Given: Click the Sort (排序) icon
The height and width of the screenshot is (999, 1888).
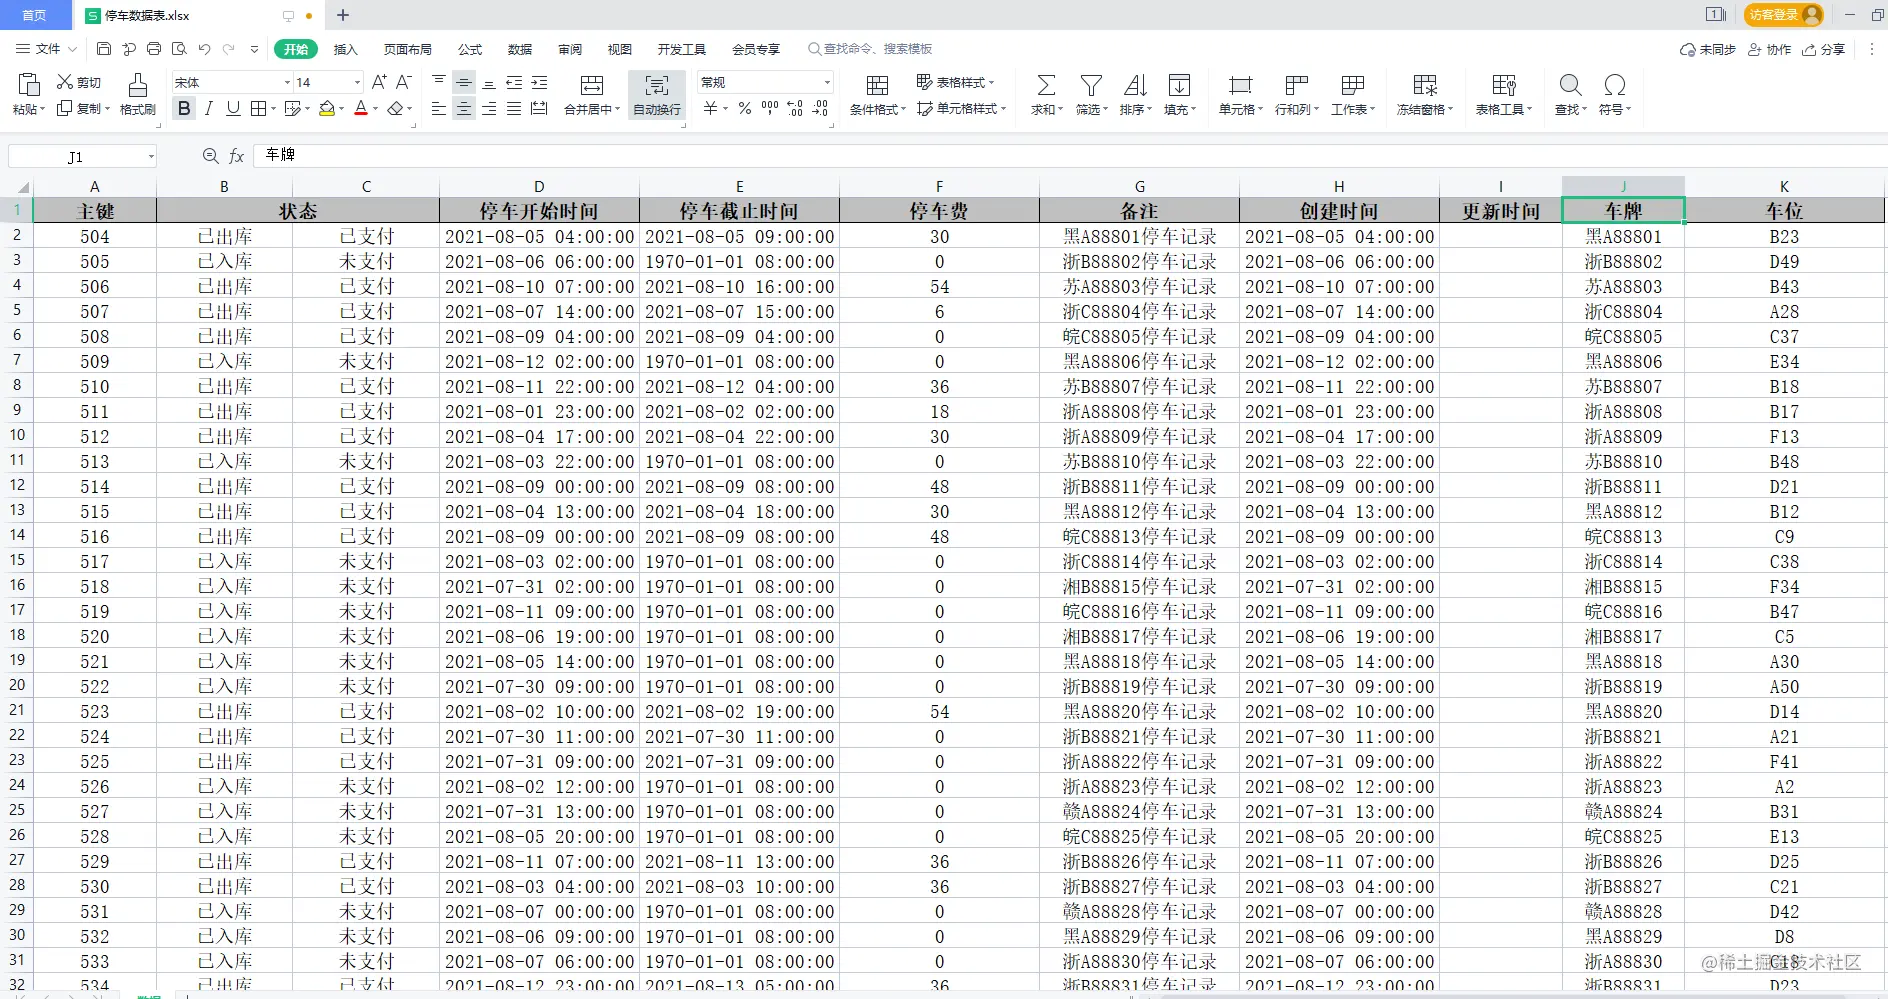Looking at the screenshot, I should [x=1135, y=85].
